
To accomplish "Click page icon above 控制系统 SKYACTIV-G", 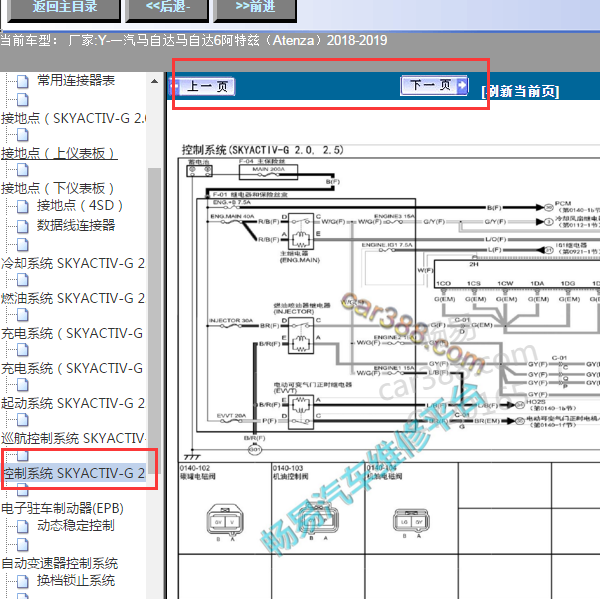I will [x=23, y=455].
